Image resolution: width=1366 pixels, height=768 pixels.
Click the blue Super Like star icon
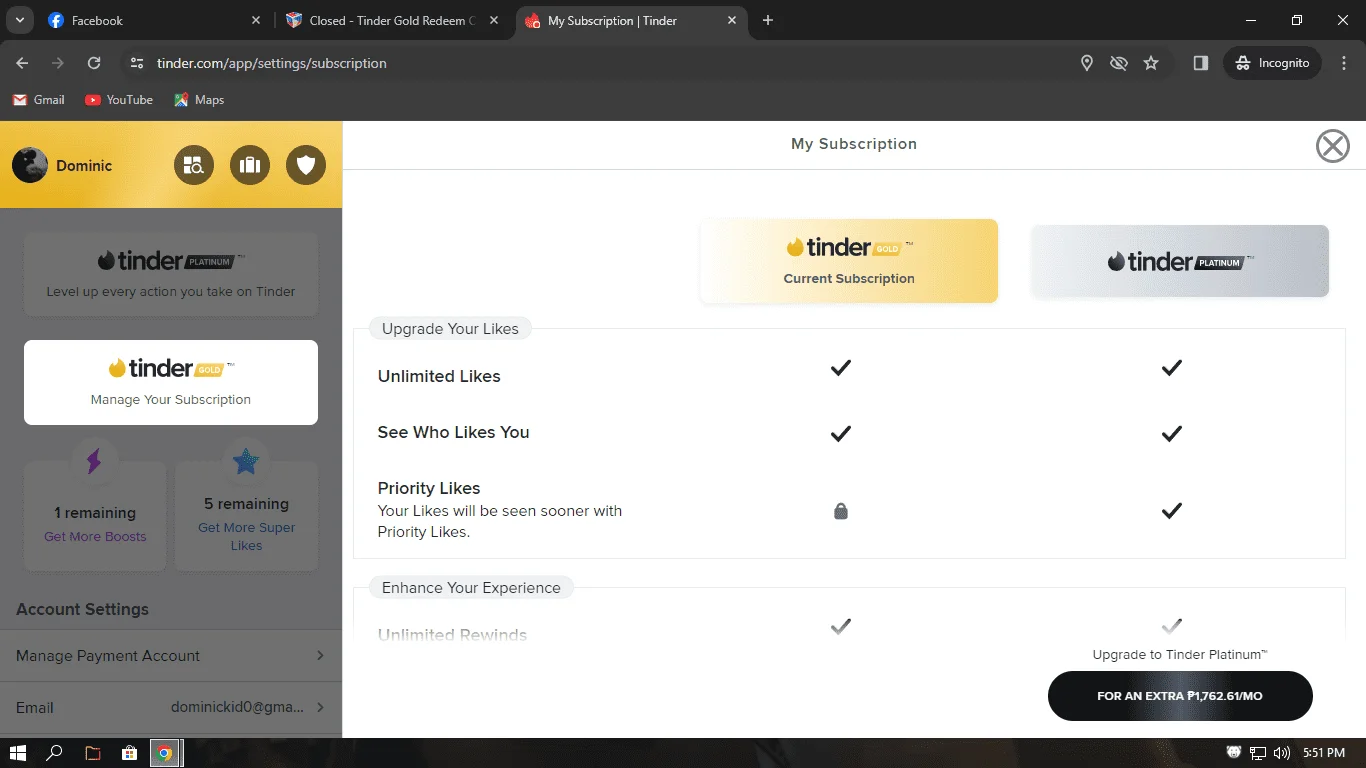pos(246,461)
